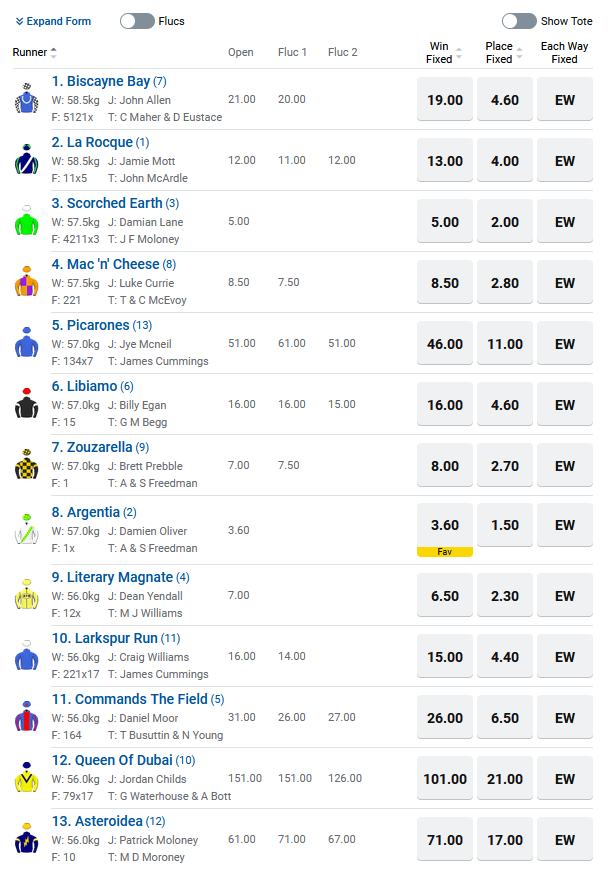Click Mac 'n' Cheese's silks icon

pyautogui.click(x=26, y=282)
